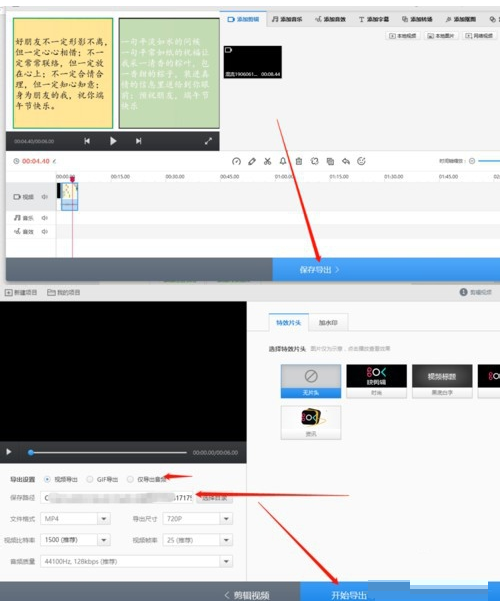This screenshot has height=601, width=500.
Task: Mute the music track speaker
Action: point(45,218)
